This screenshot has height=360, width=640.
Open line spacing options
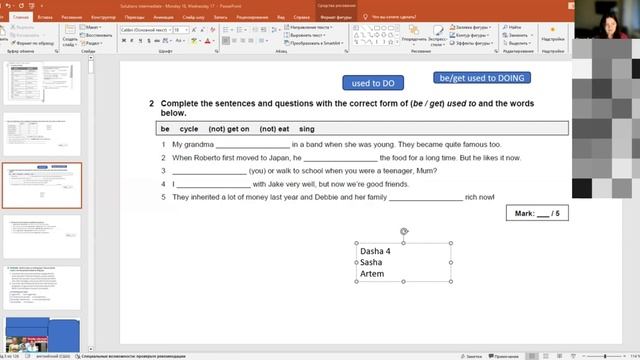(x=275, y=30)
